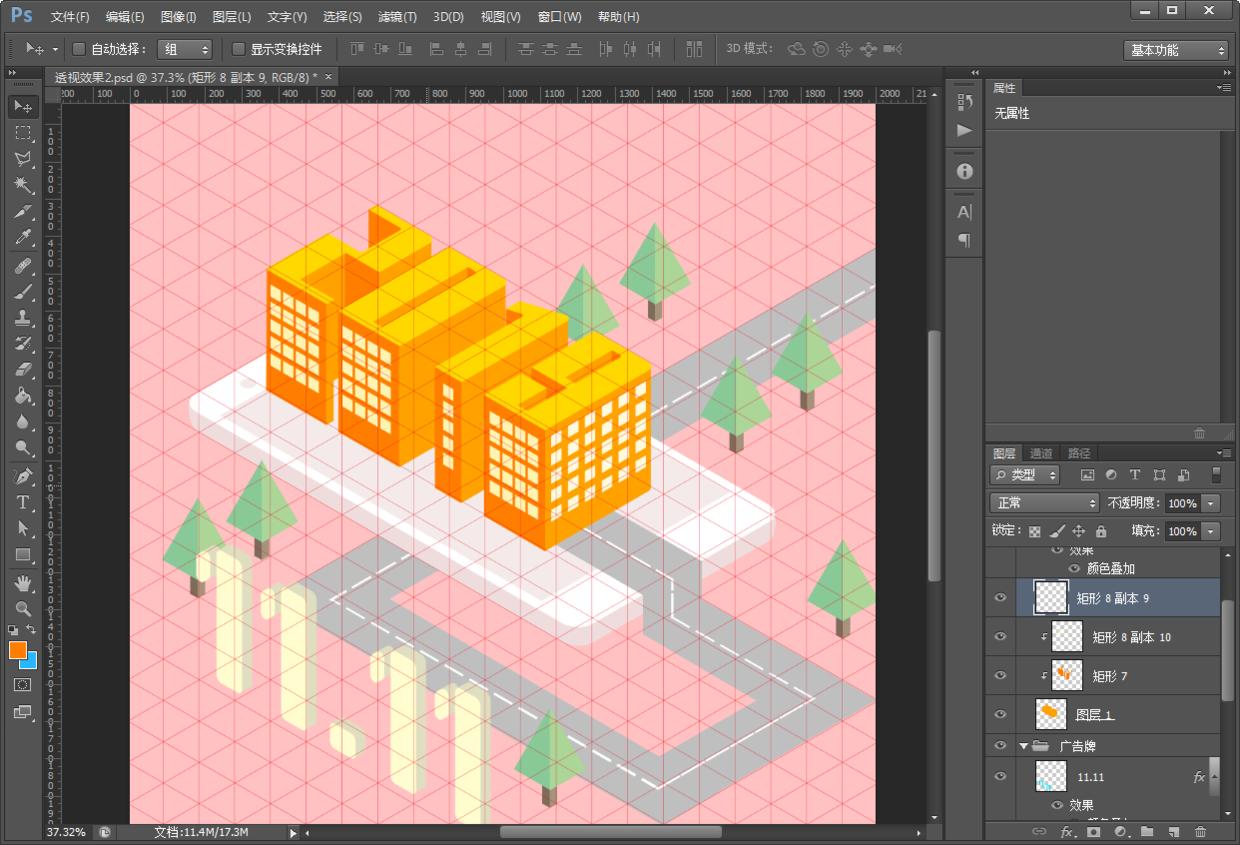This screenshot has height=845, width=1240.
Task: Select the Eyedropper tool
Action: click(x=22, y=238)
